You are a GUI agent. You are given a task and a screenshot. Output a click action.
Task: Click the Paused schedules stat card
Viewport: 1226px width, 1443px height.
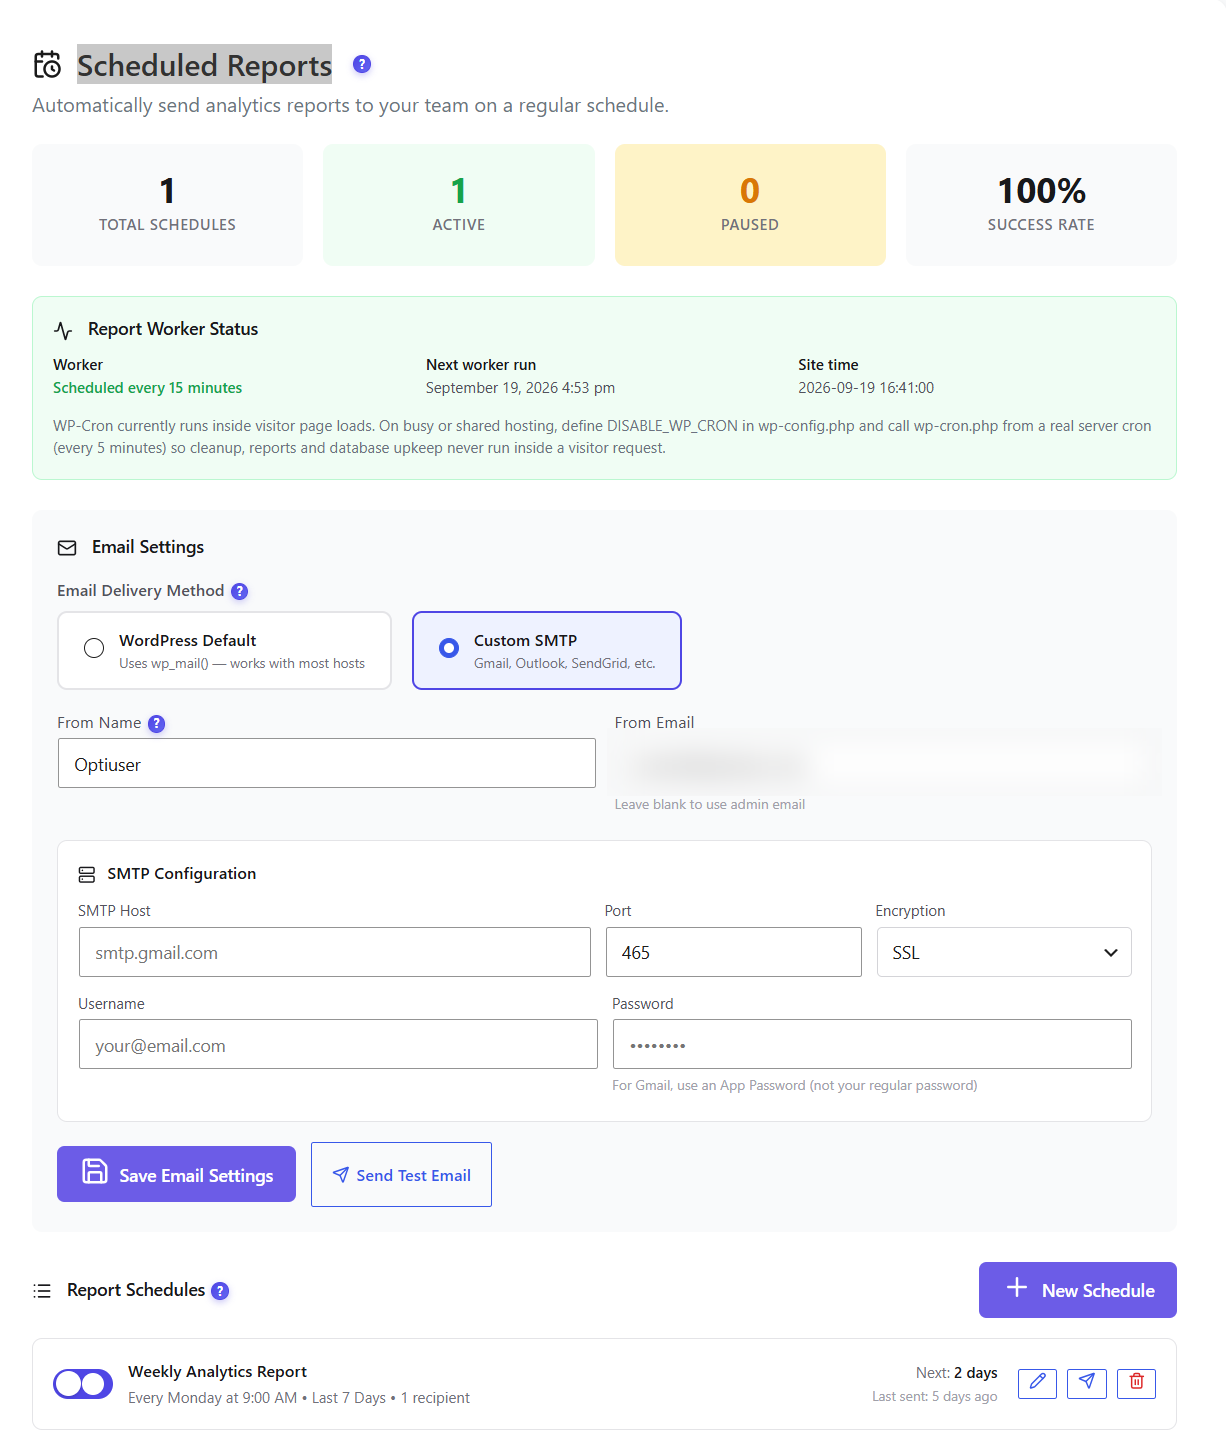tap(750, 205)
